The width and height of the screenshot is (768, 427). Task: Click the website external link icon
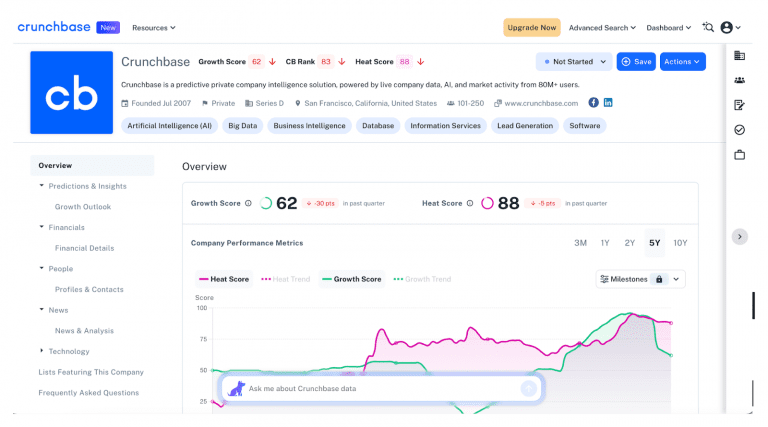(498, 103)
